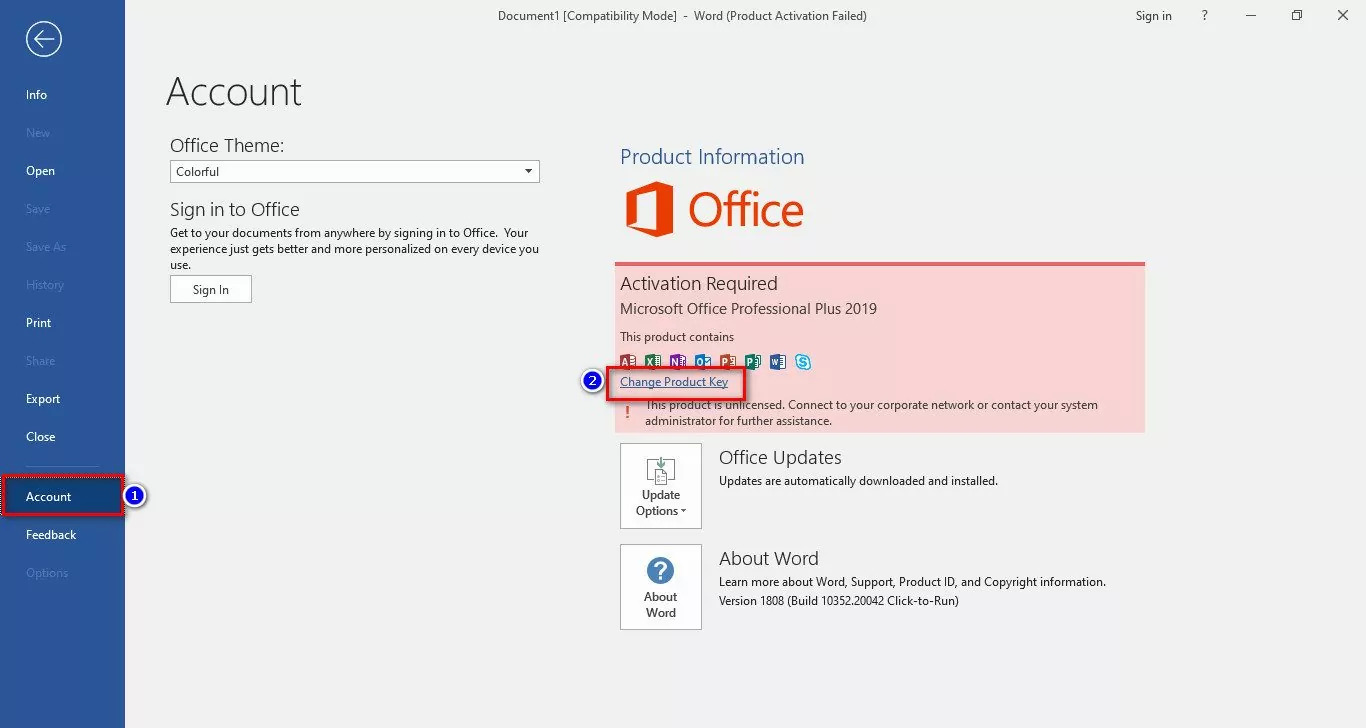Click the OneNote product icon
1366x728 pixels.
click(678, 362)
